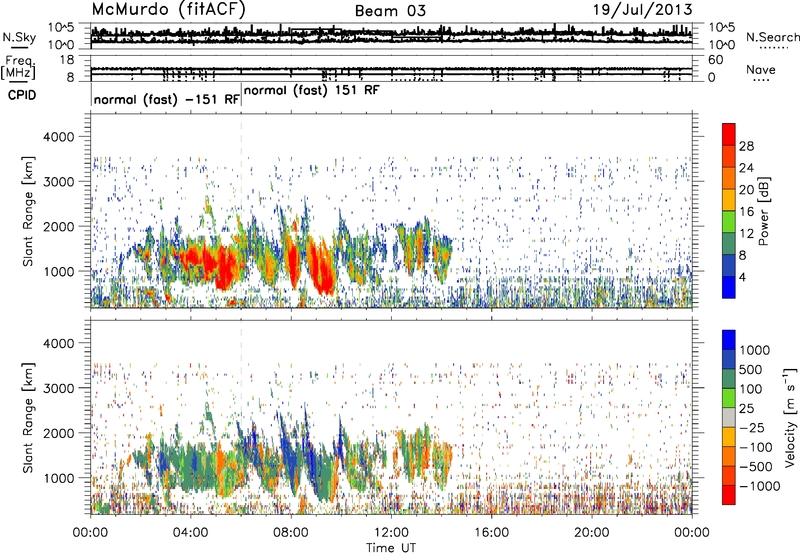The height and width of the screenshot is (554, 800).
Task: Click the '16:00' time axis tick label
Action: click(x=491, y=533)
